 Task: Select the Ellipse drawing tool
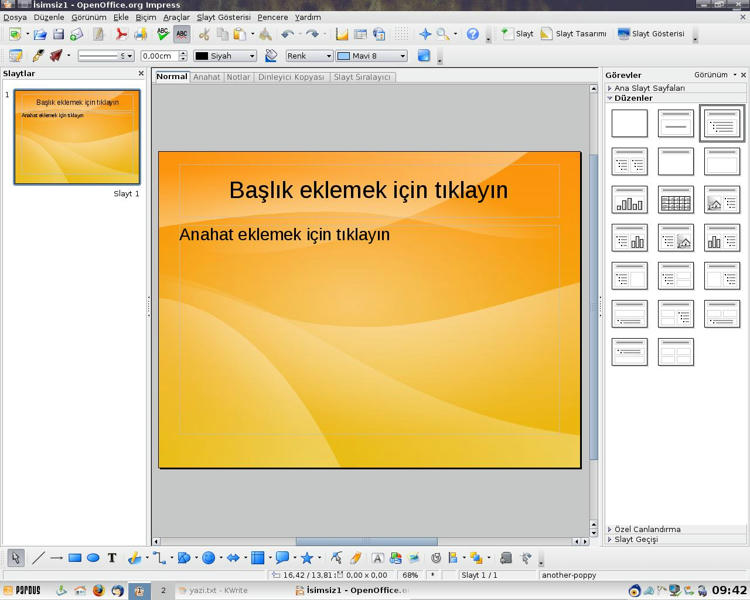click(93, 558)
